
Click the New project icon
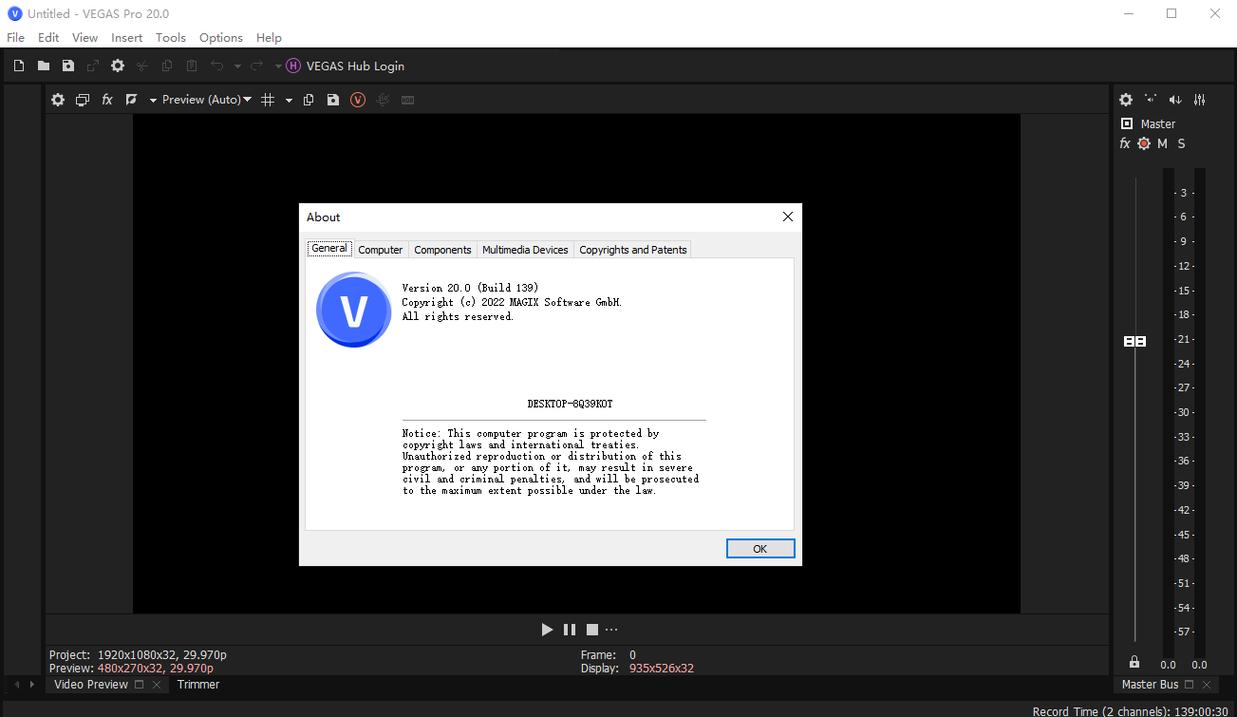pos(18,66)
